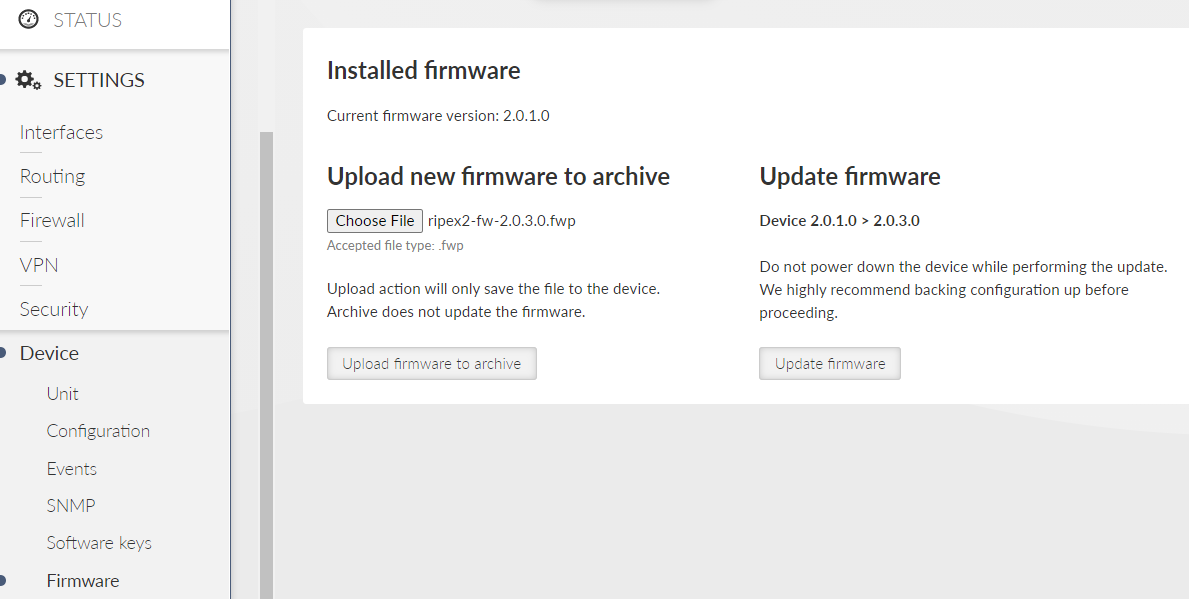Select Firewall in the sidebar

click(x=52, y=220)
